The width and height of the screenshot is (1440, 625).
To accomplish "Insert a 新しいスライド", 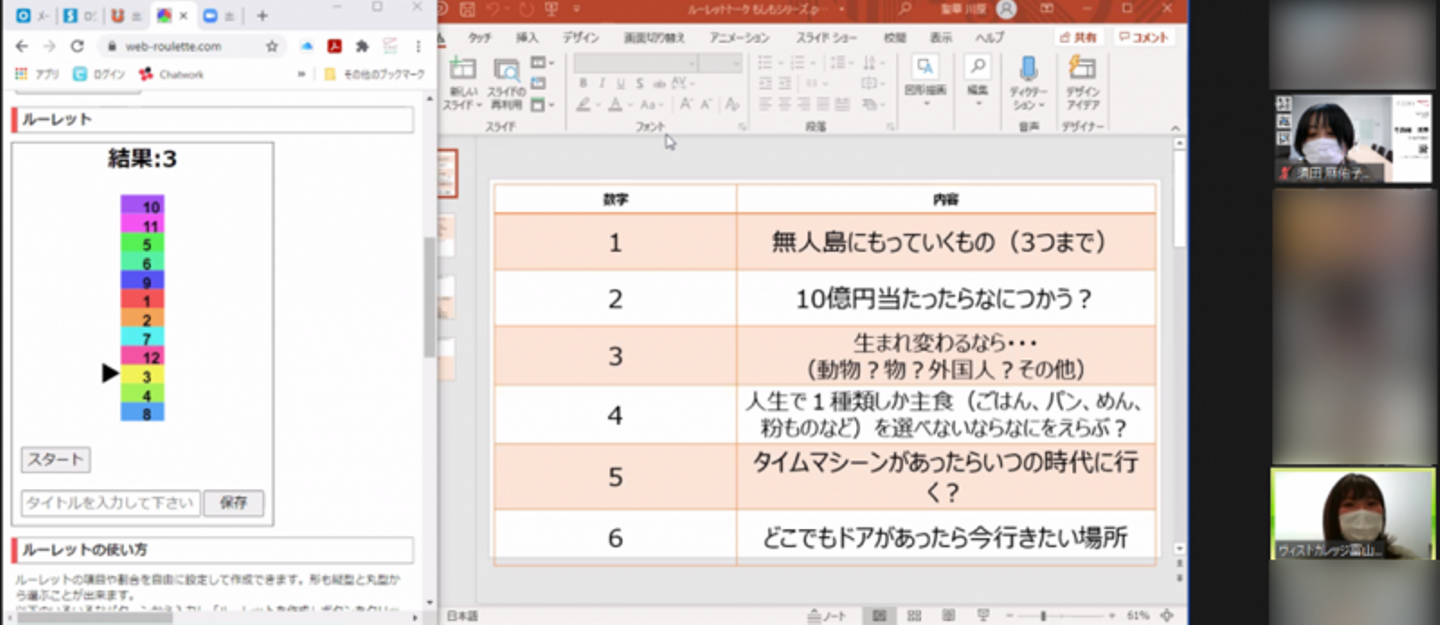I will (462, 84).
